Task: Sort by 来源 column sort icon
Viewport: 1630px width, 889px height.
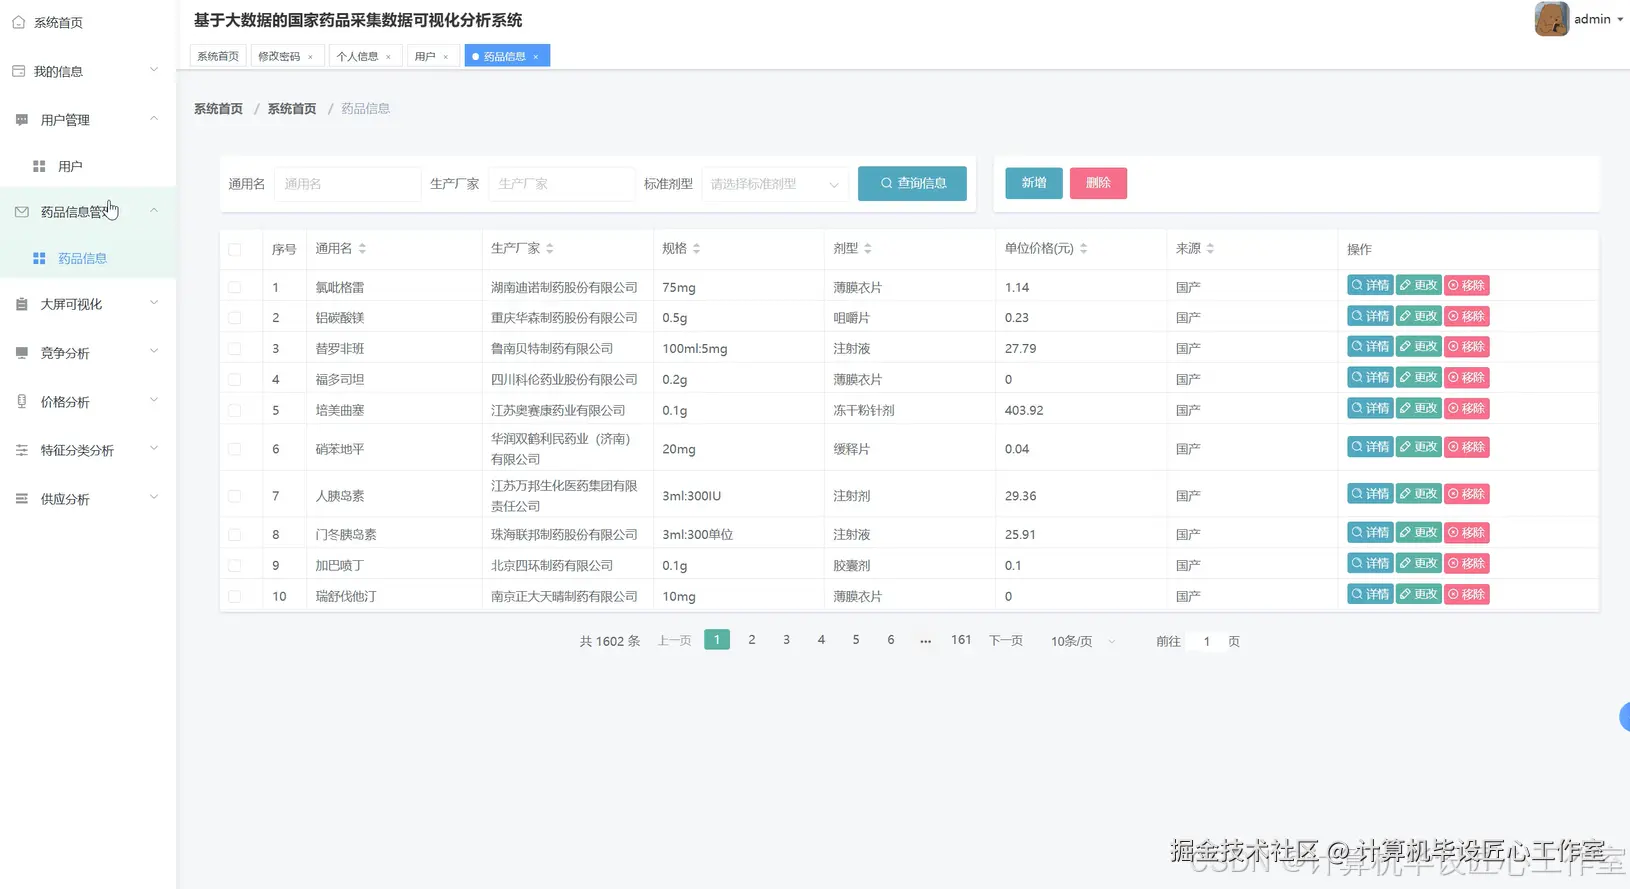Action: coord(1210,248)
